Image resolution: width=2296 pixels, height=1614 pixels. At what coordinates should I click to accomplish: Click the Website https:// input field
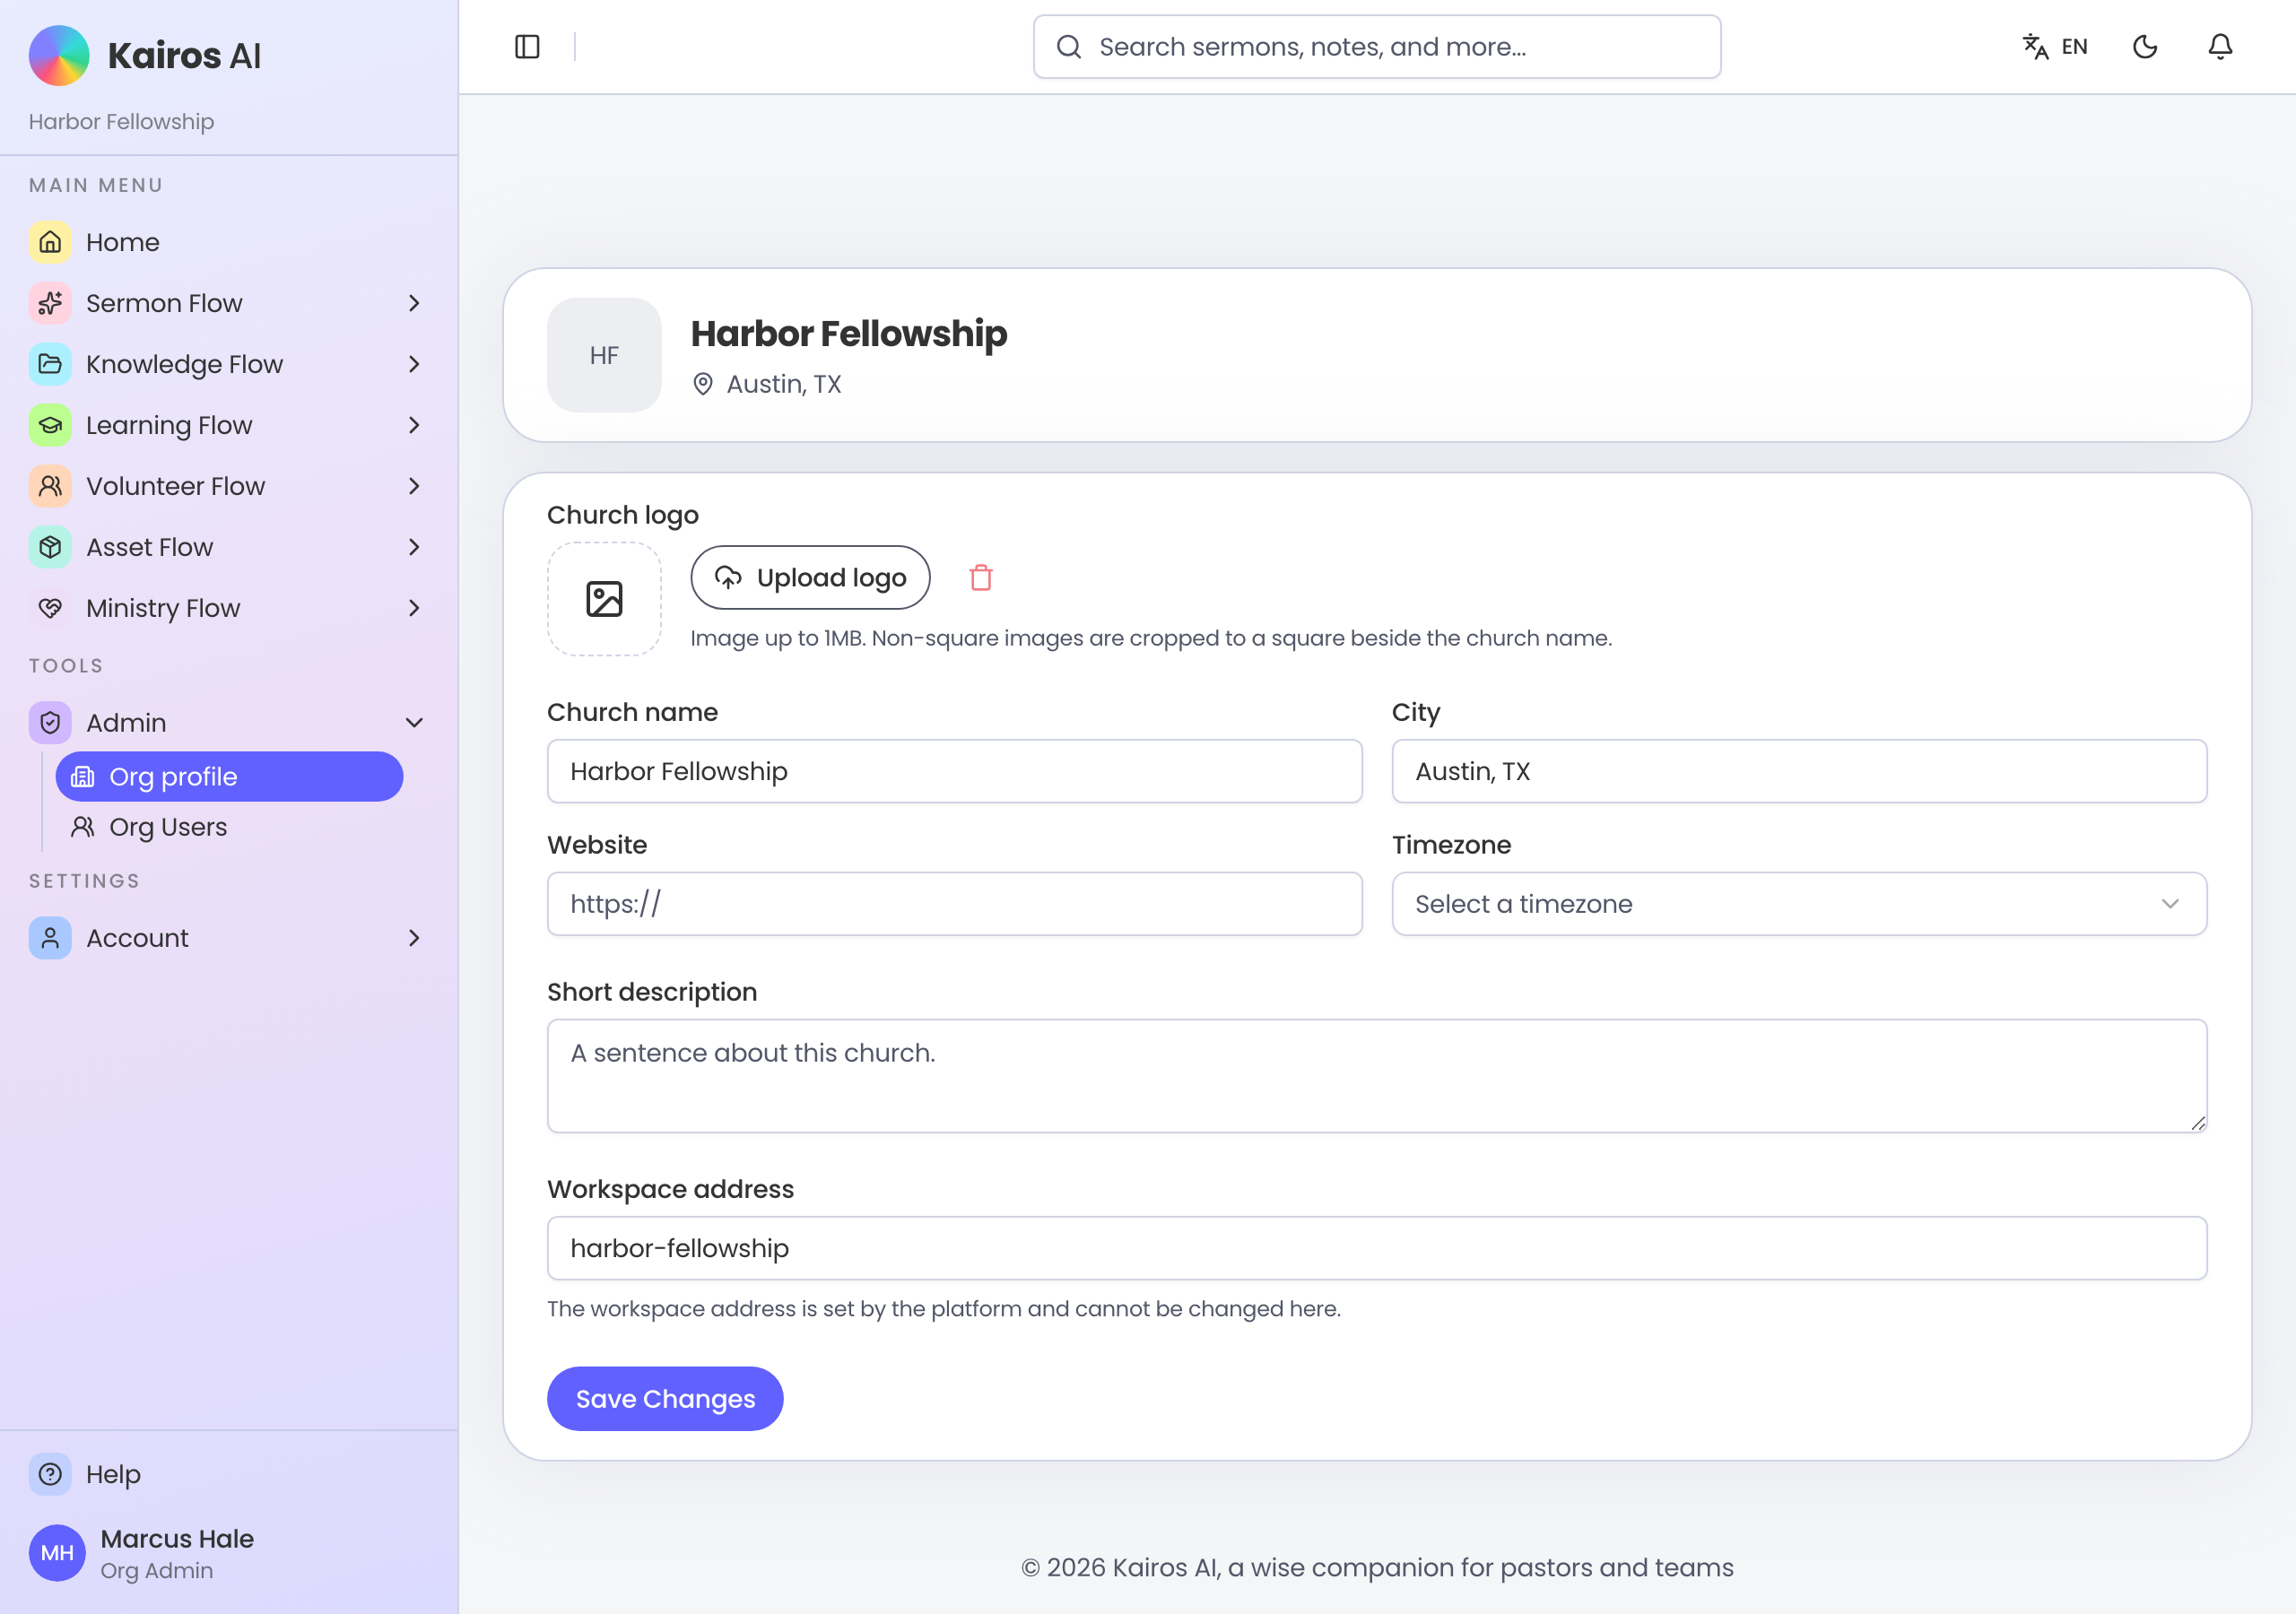(x=954, y=904)
